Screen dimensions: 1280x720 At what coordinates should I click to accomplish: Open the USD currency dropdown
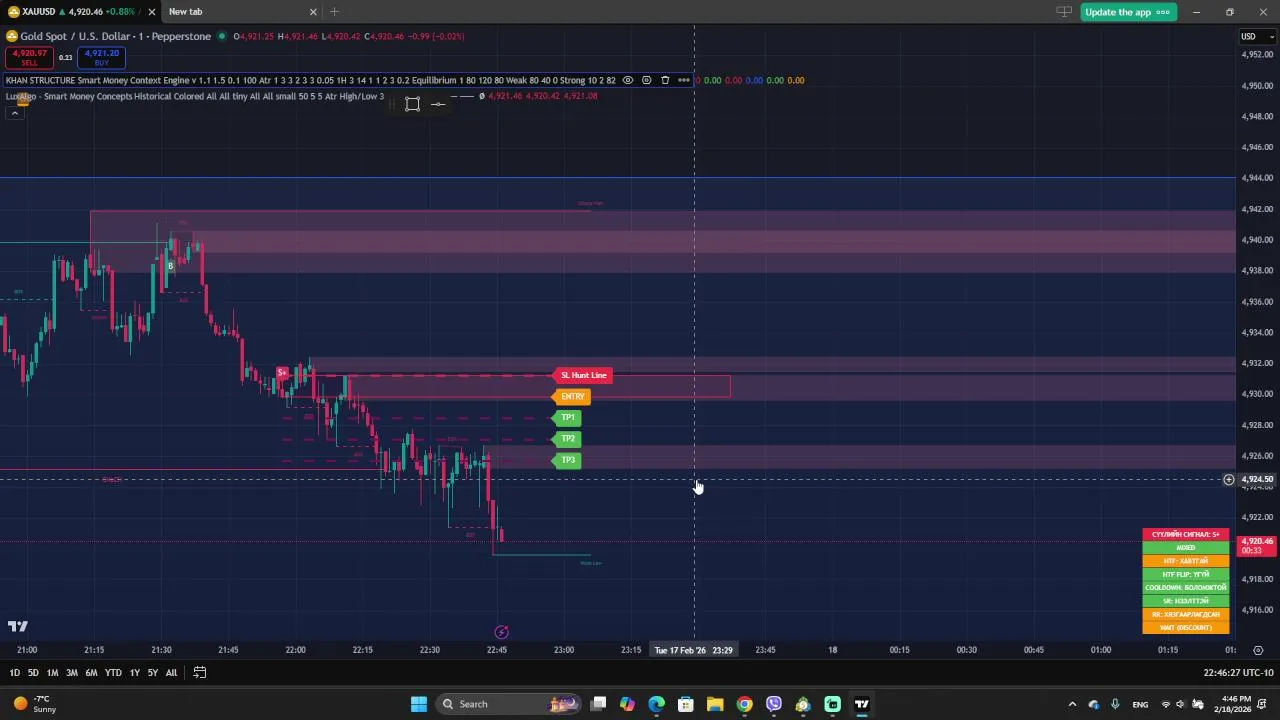1258,37
